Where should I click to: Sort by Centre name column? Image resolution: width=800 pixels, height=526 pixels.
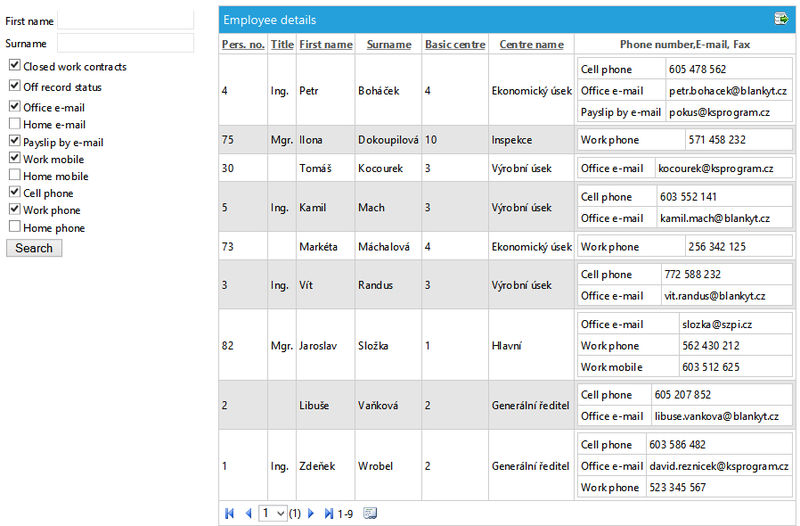click(531, 44)
